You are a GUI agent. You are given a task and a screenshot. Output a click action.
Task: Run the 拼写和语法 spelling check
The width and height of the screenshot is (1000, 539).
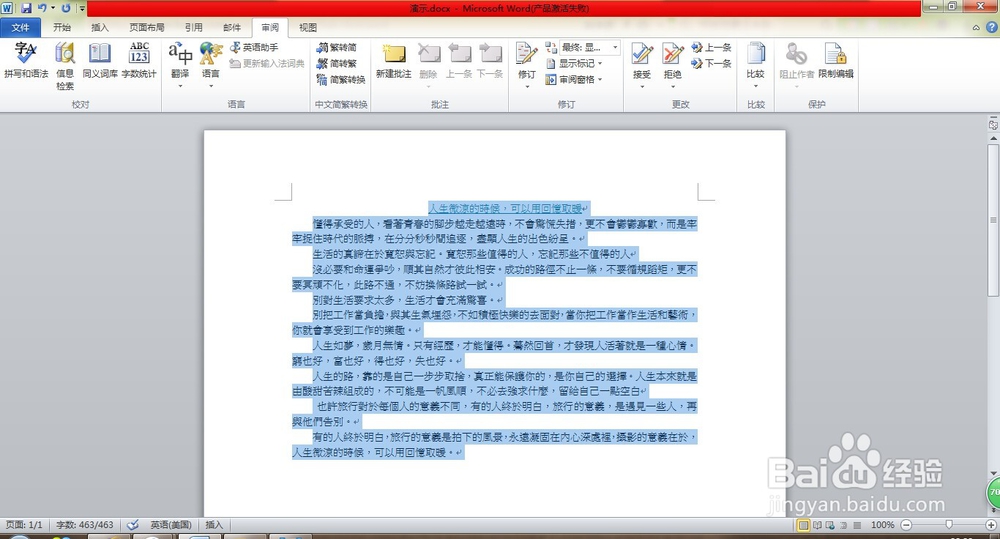pyautogui.click(x=26, y=61)
